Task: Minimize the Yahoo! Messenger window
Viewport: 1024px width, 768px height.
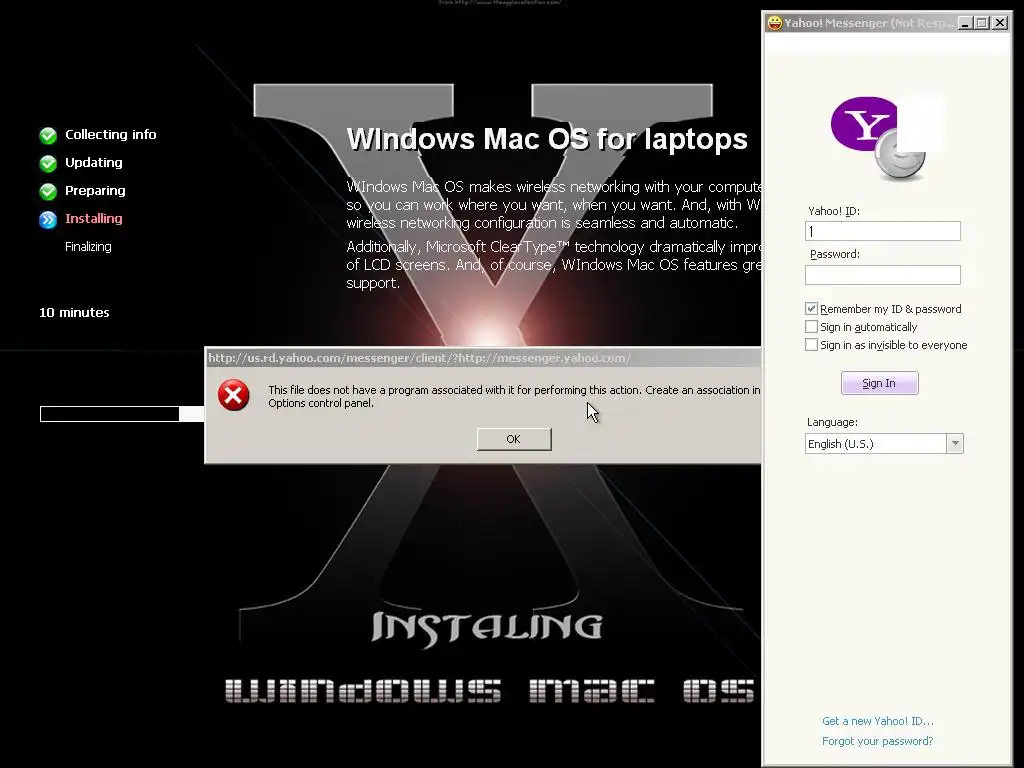Action: (965, 23)
